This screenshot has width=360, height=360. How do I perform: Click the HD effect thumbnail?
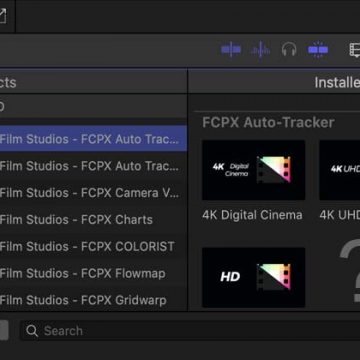tap(254, 277)
